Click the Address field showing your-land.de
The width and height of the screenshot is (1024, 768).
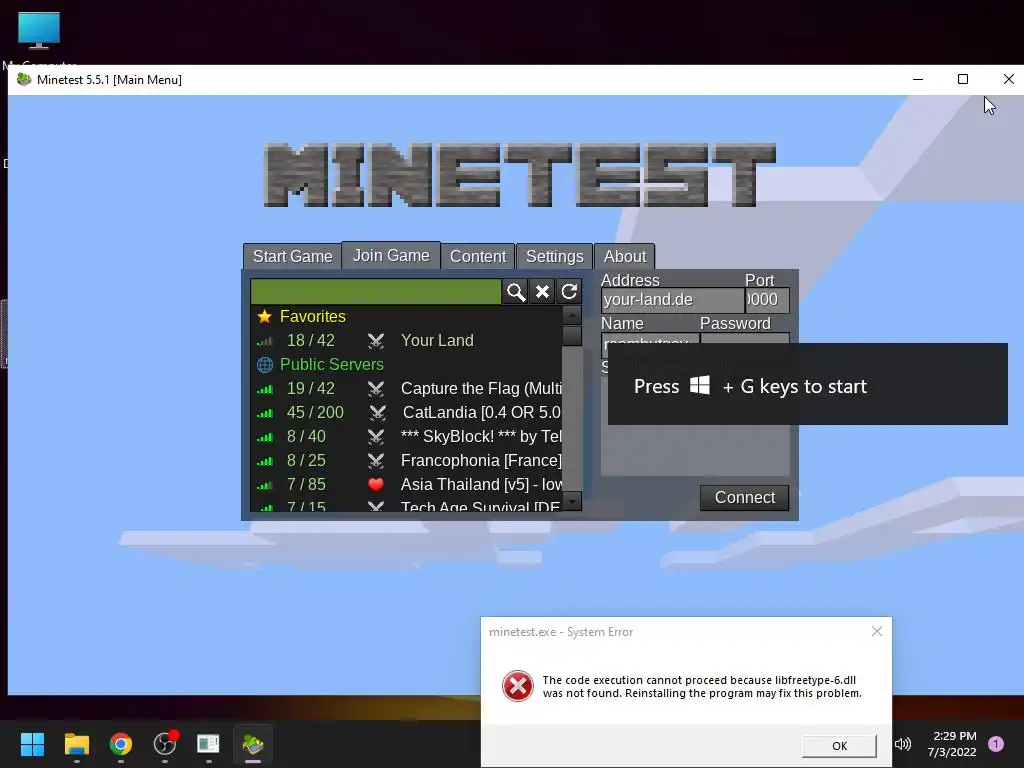click(x=672, y=300)
